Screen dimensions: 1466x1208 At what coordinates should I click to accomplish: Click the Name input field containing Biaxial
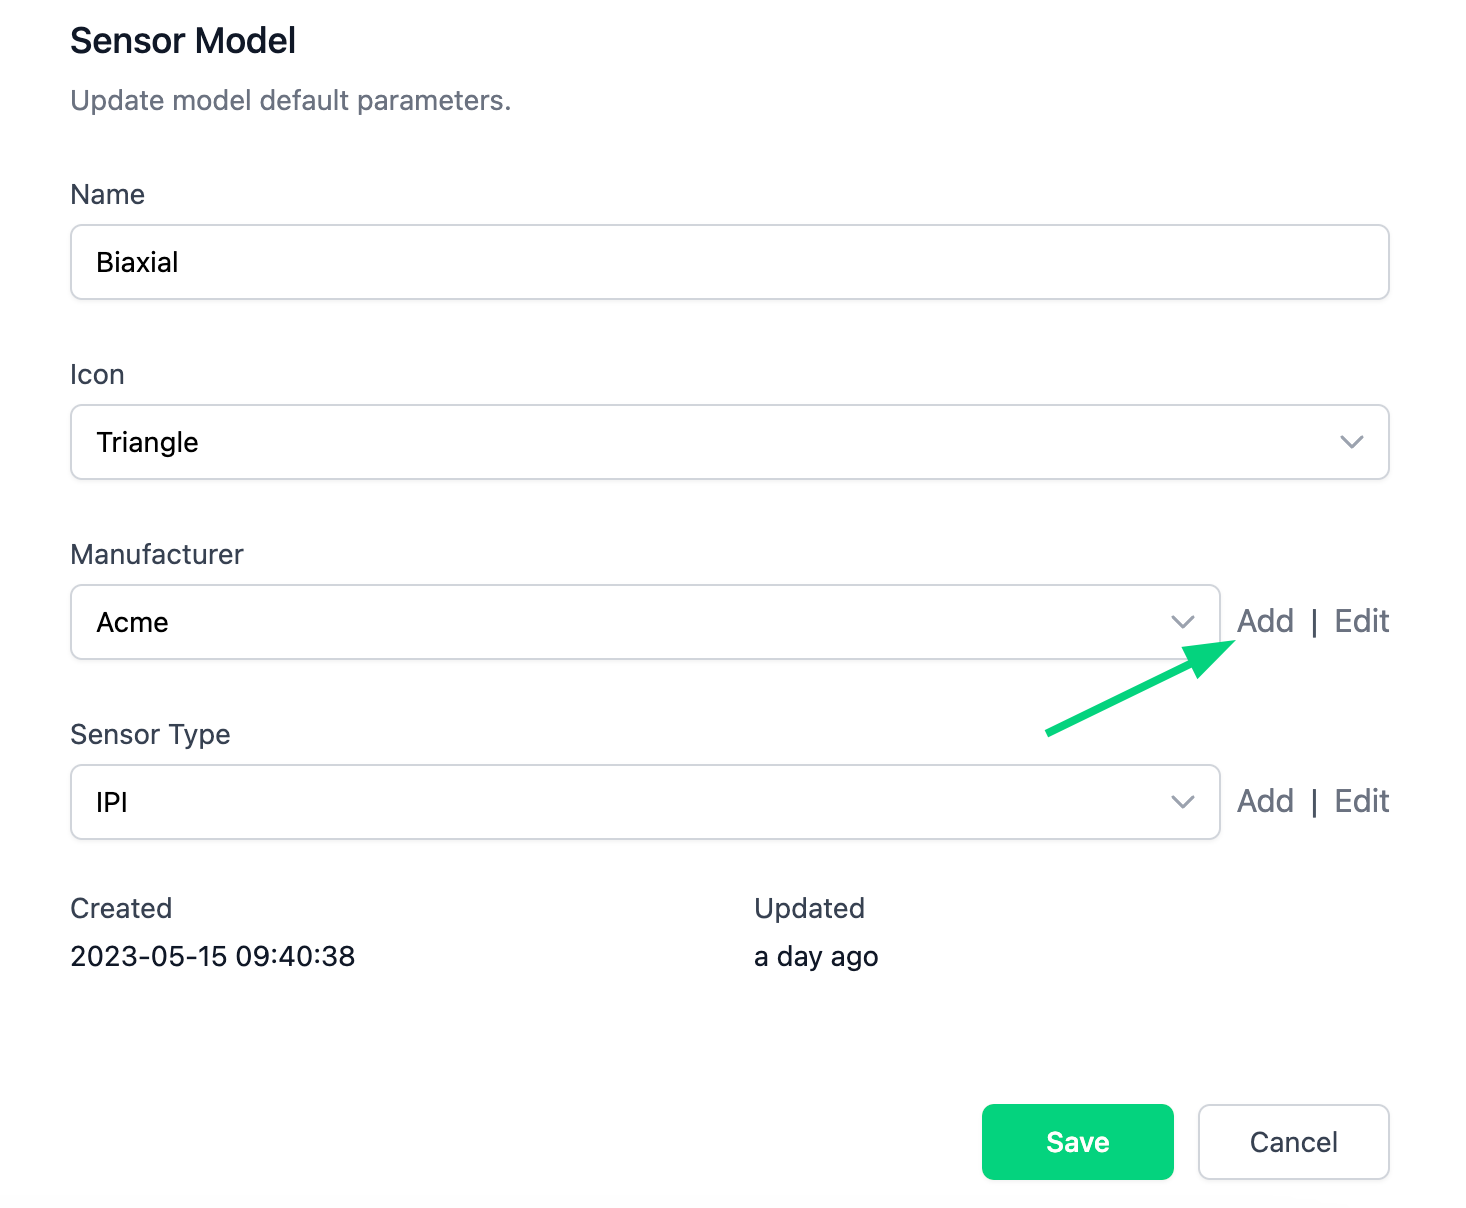point(729,262)
